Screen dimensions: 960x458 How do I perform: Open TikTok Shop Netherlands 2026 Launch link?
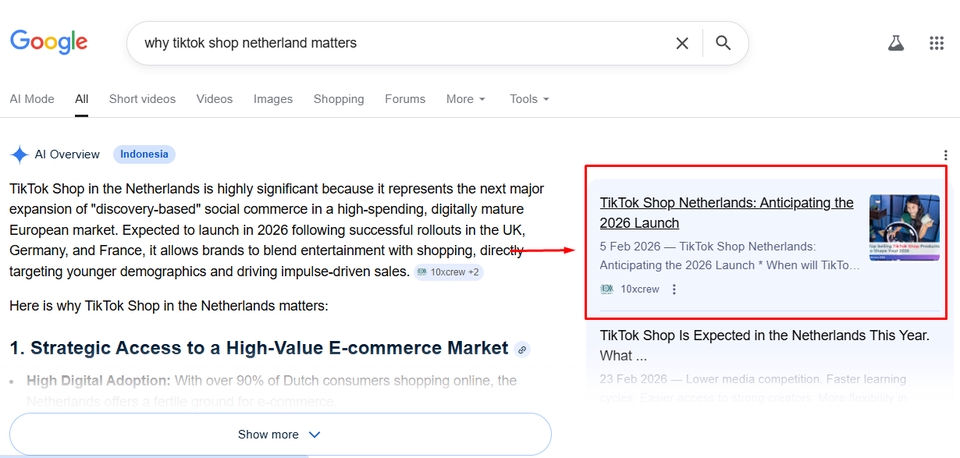[x=726, y=212]
